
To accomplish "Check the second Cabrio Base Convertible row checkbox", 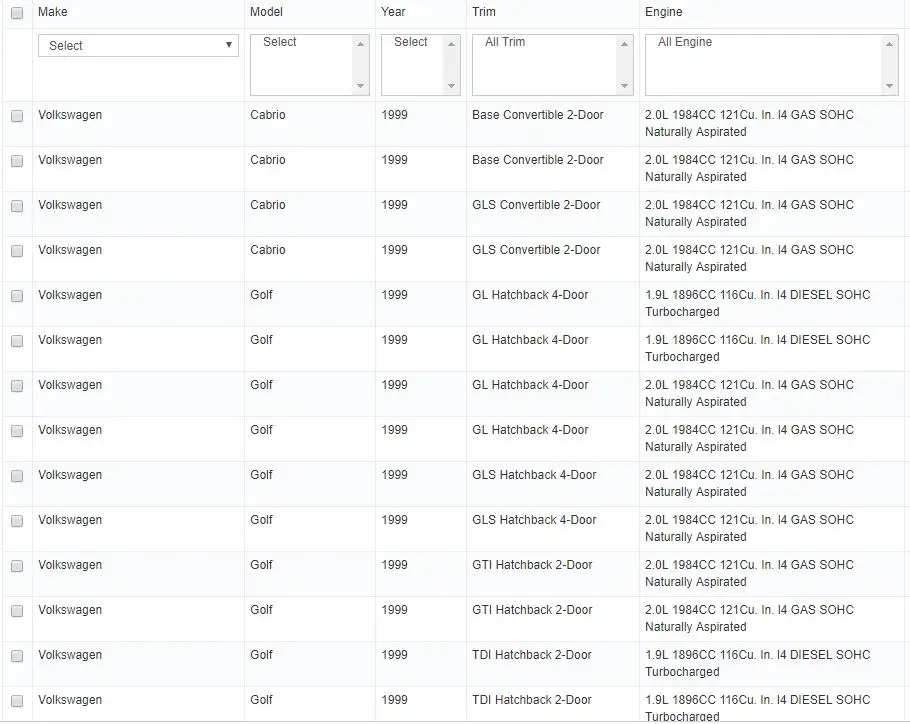I will [x=17, y=161].
